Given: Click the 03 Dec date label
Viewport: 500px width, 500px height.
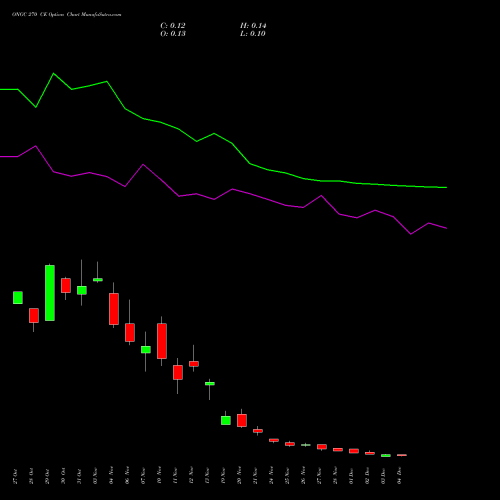Looking at the screenshot, I should point(383,476).
